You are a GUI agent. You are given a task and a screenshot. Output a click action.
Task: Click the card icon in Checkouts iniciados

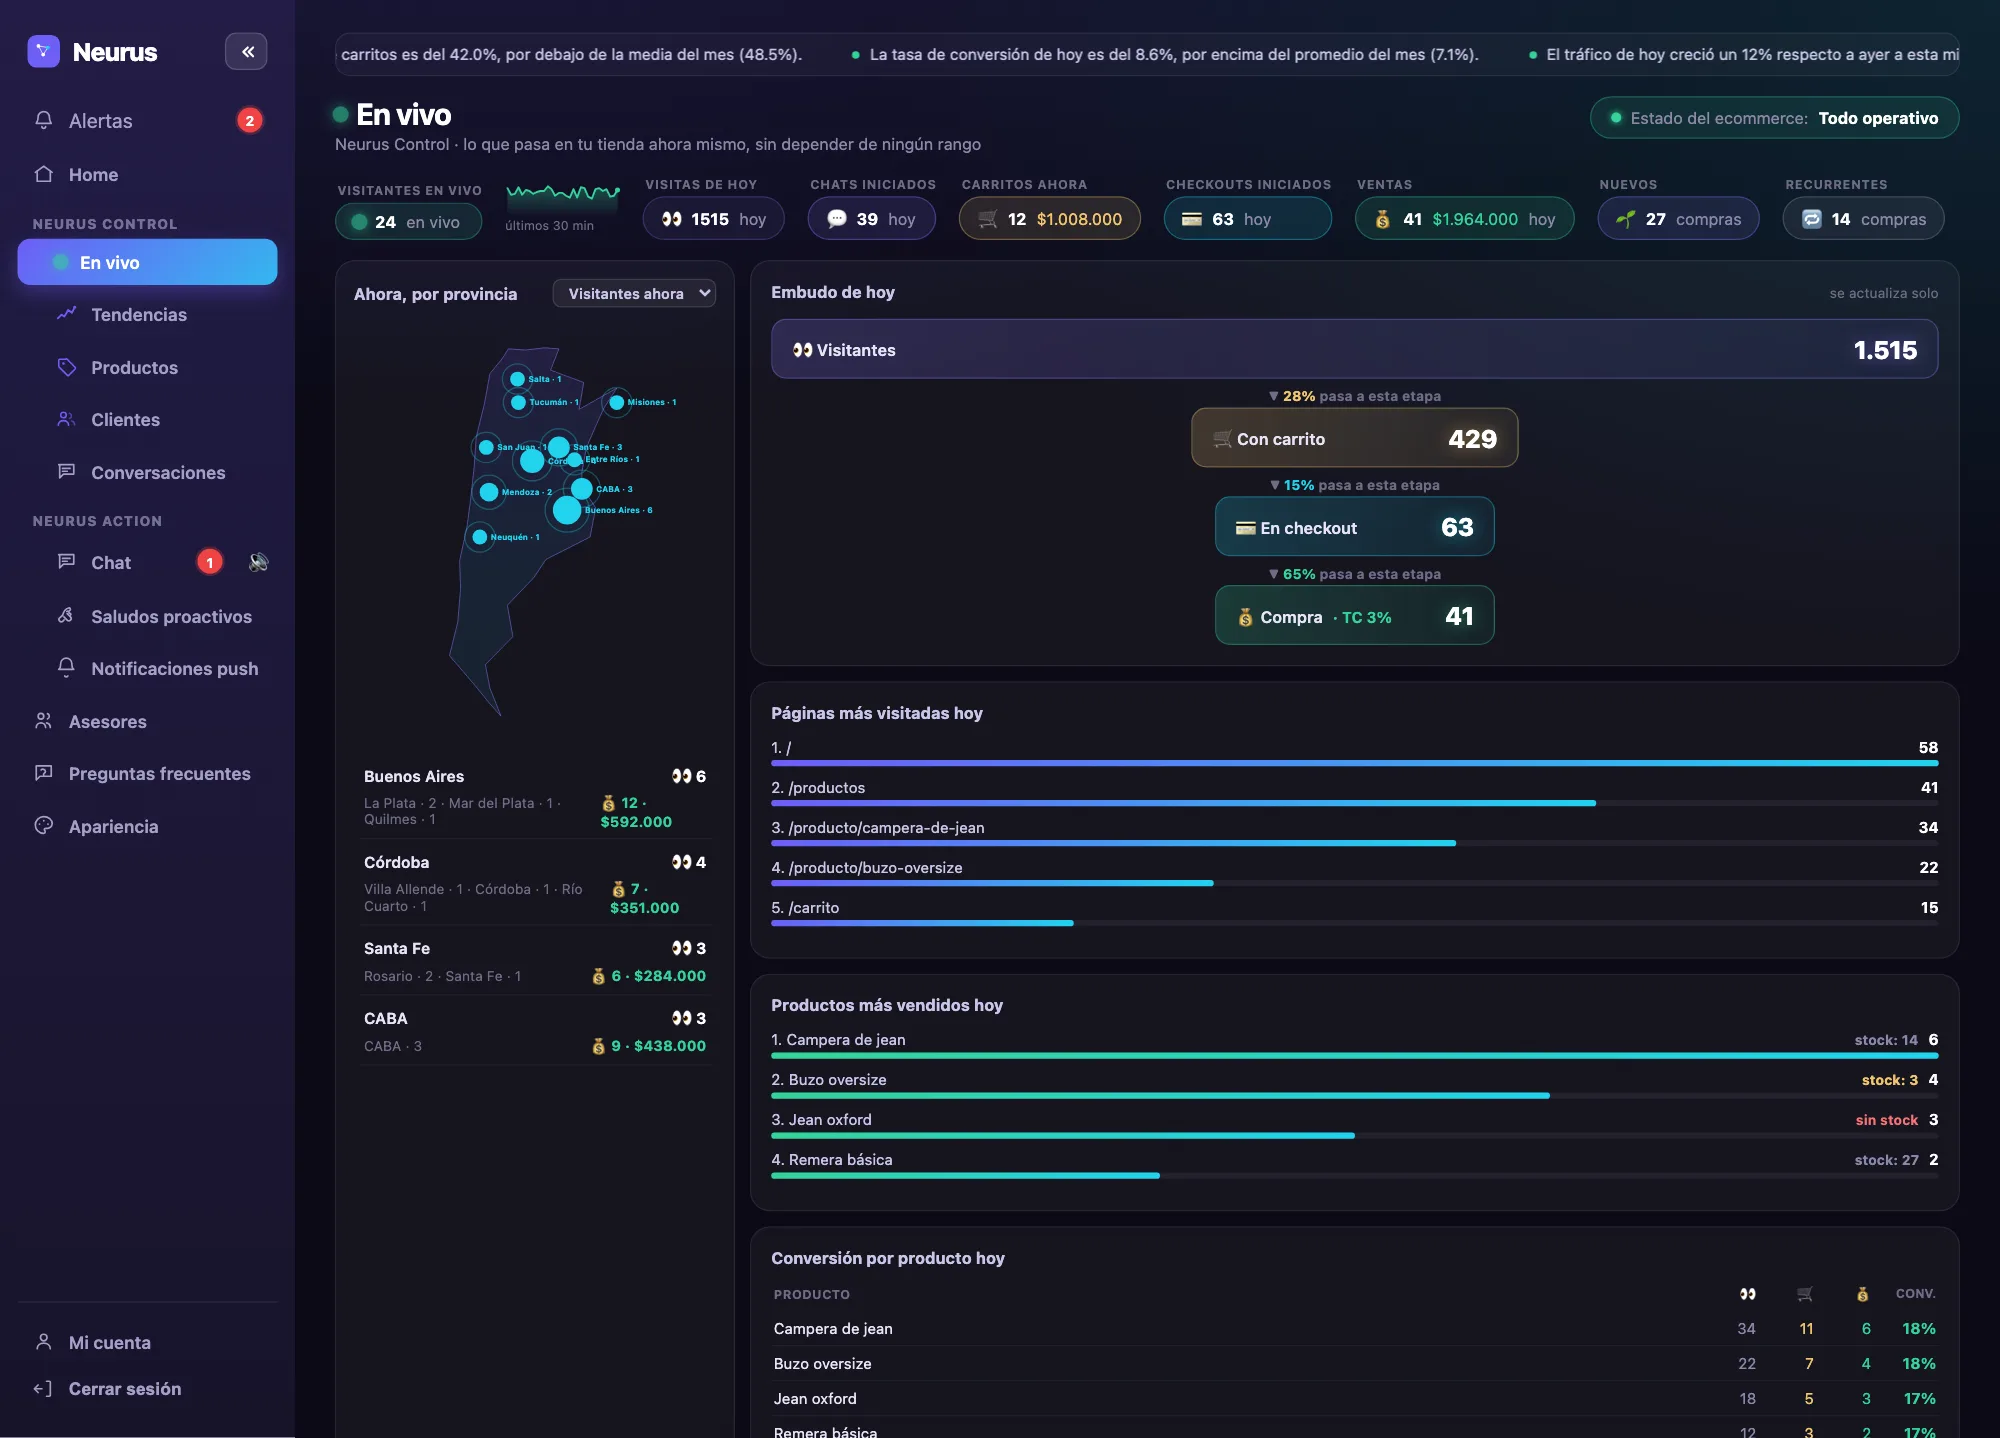point(1192,219)
